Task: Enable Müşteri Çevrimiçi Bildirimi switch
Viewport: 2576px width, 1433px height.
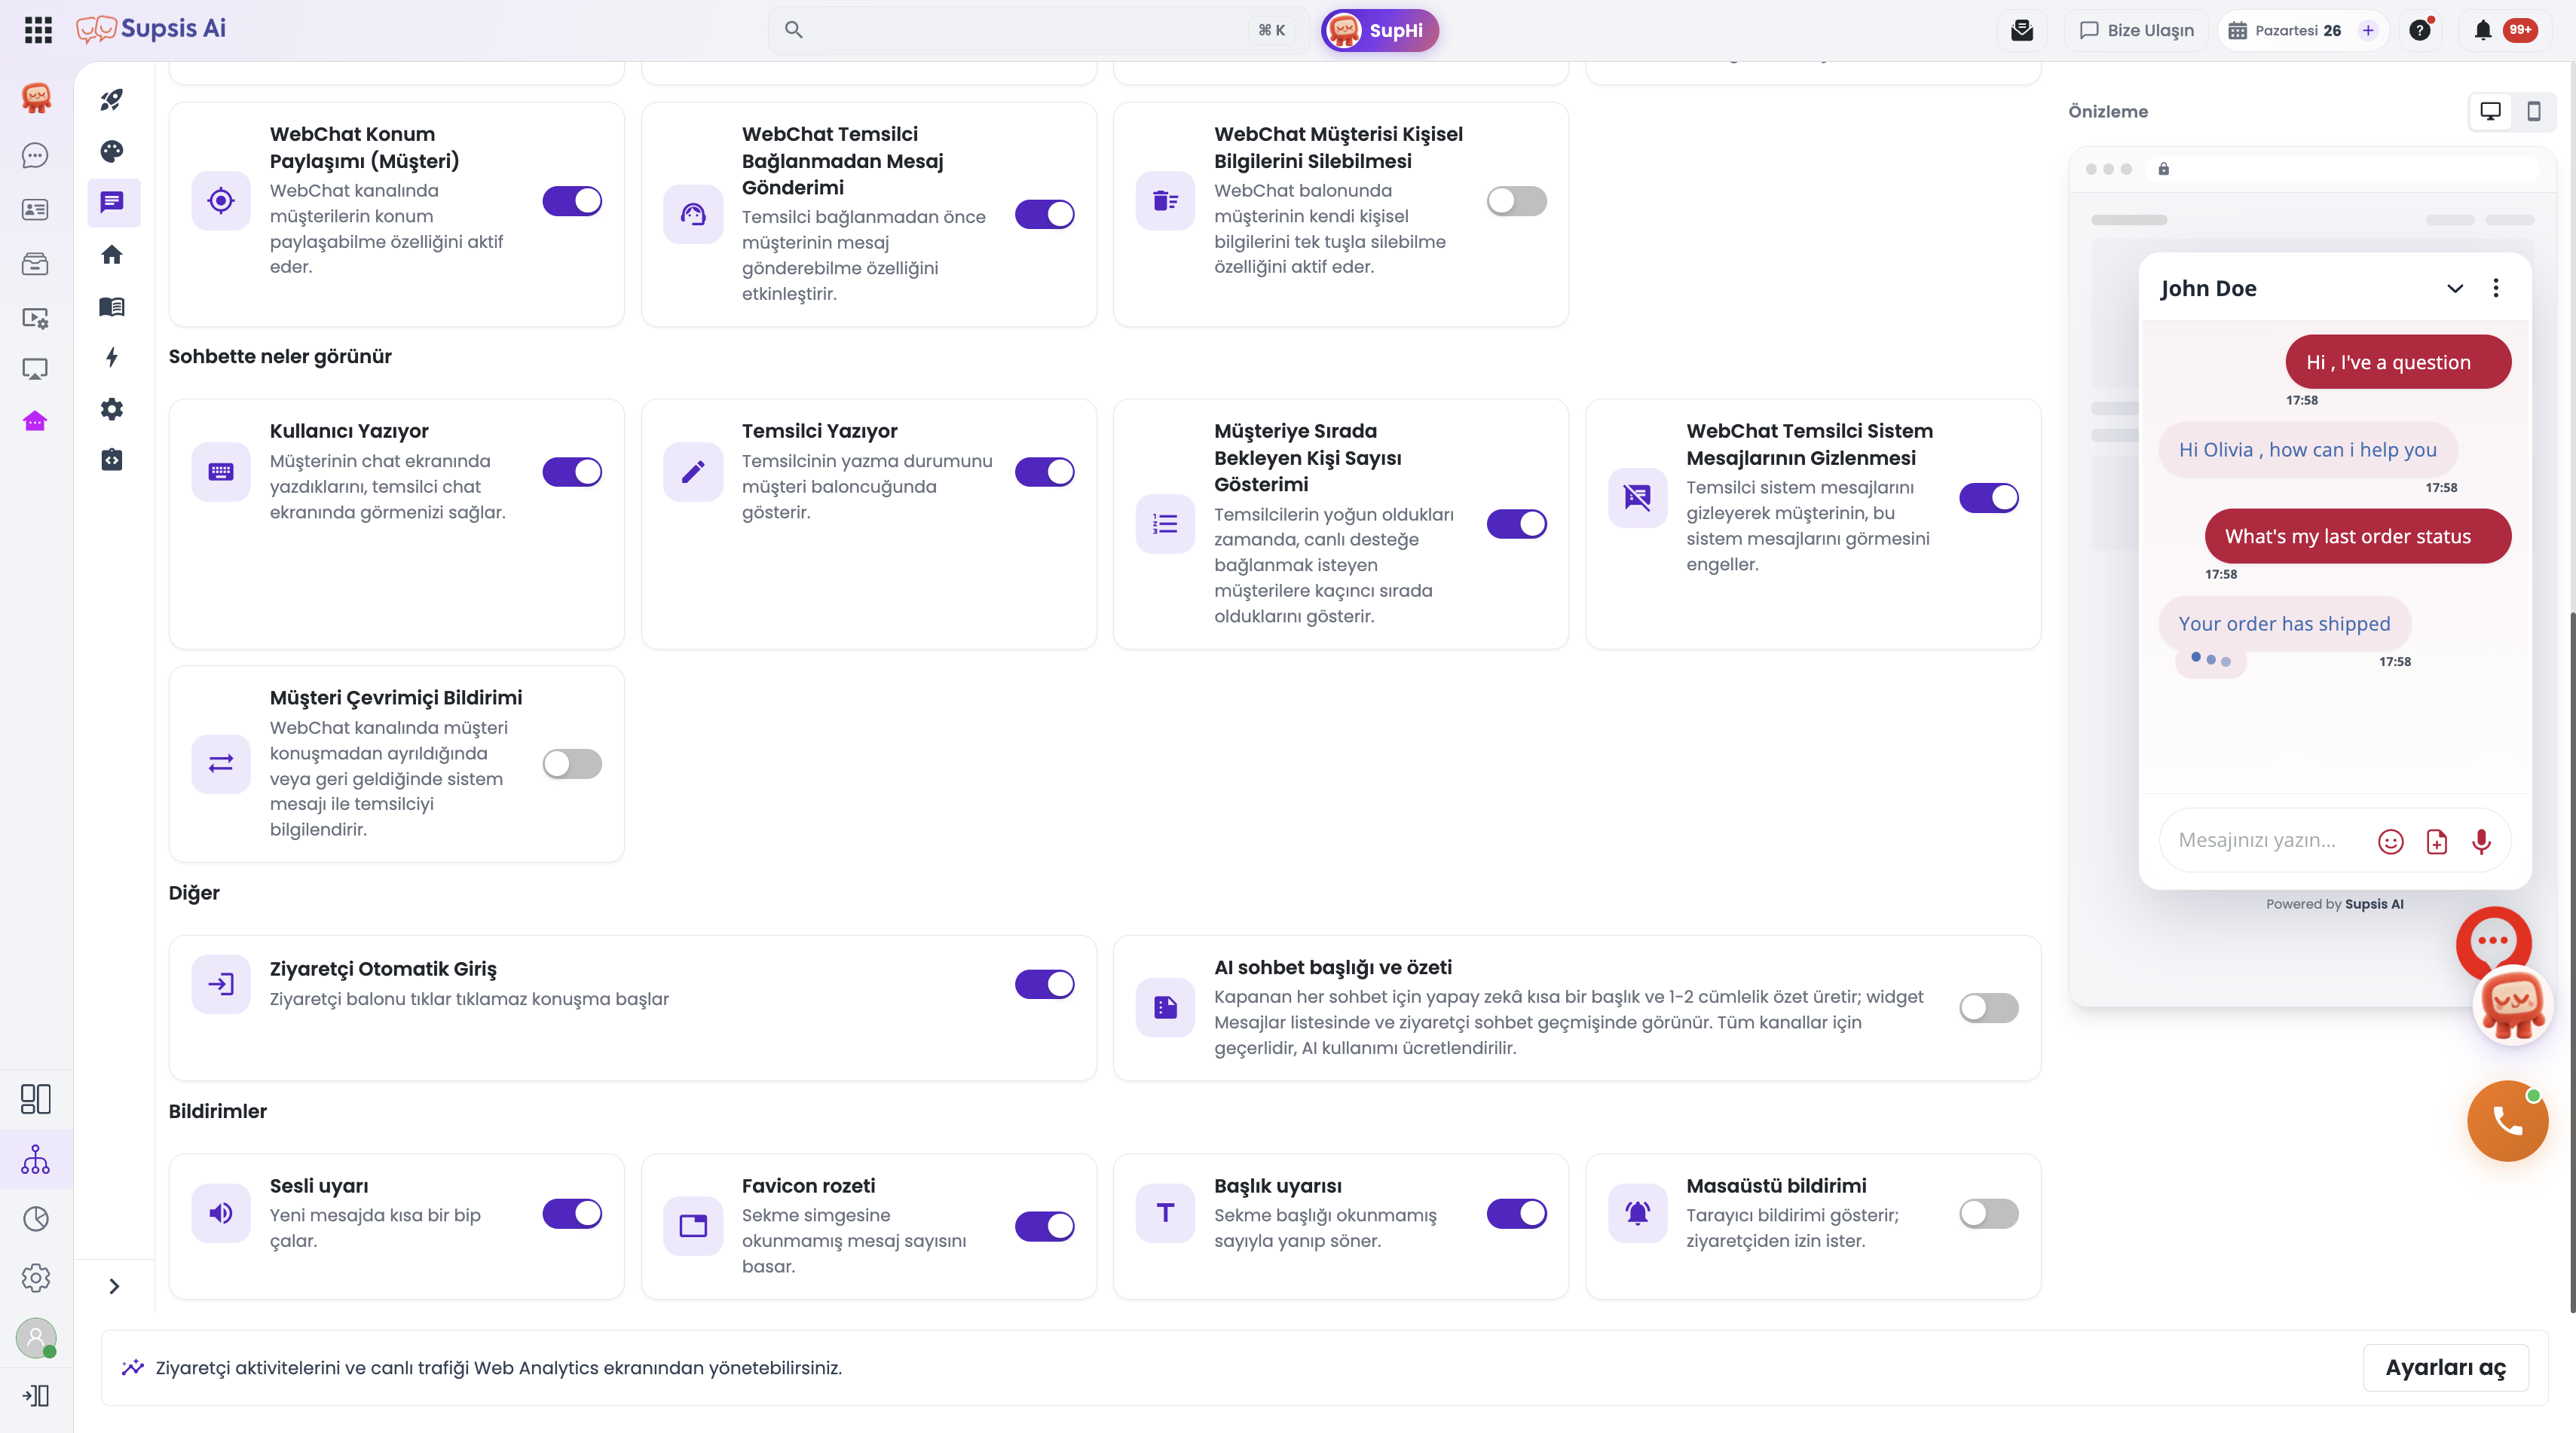Action: tap(572, 764)
